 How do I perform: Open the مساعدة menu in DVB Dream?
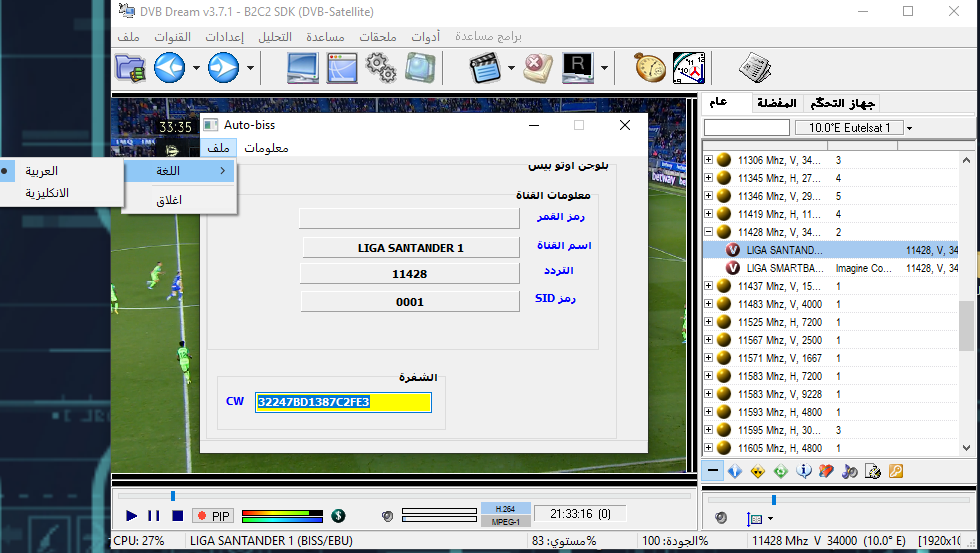click(x=325, y=37)
